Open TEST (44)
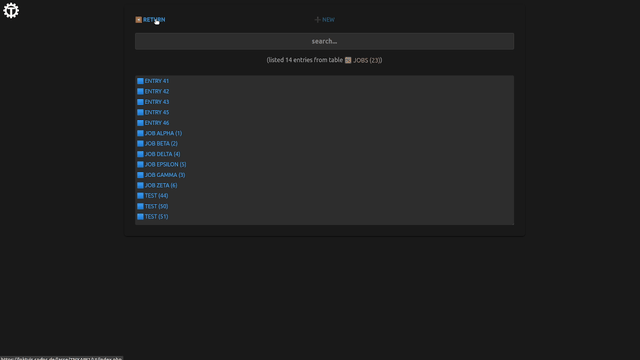Screen dimensions: 640x360 pos(156,196)
